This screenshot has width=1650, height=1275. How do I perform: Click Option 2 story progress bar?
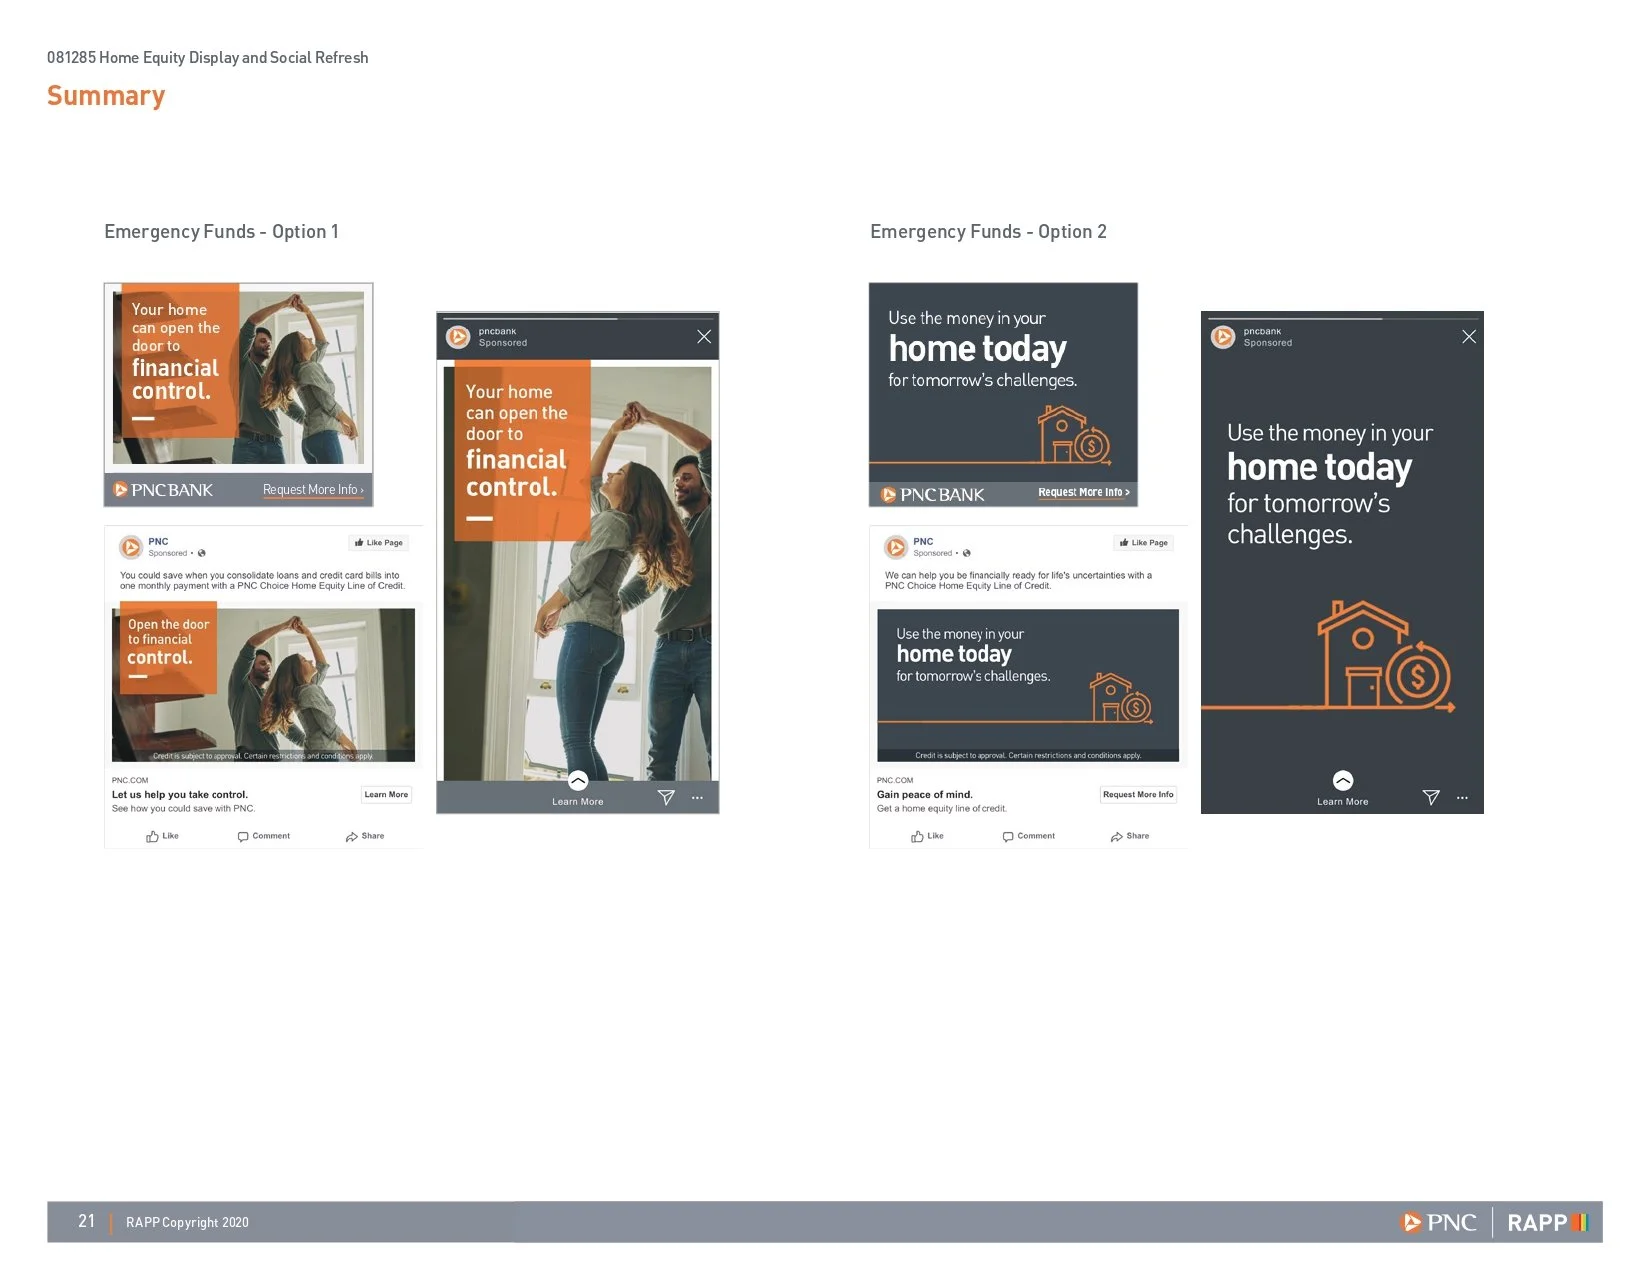1342,319
